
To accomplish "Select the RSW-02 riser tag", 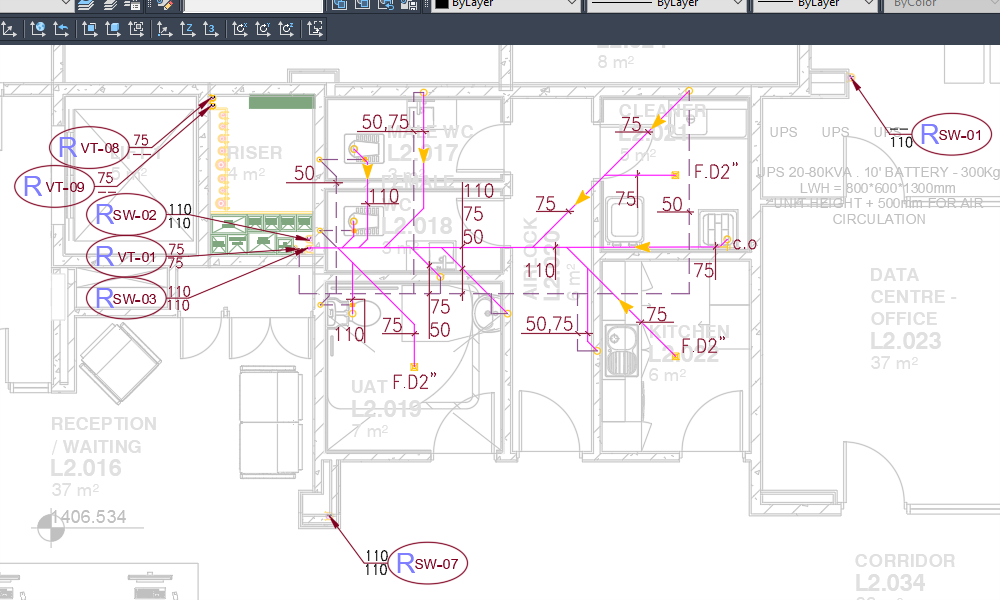I will click(x=126, y=215).
